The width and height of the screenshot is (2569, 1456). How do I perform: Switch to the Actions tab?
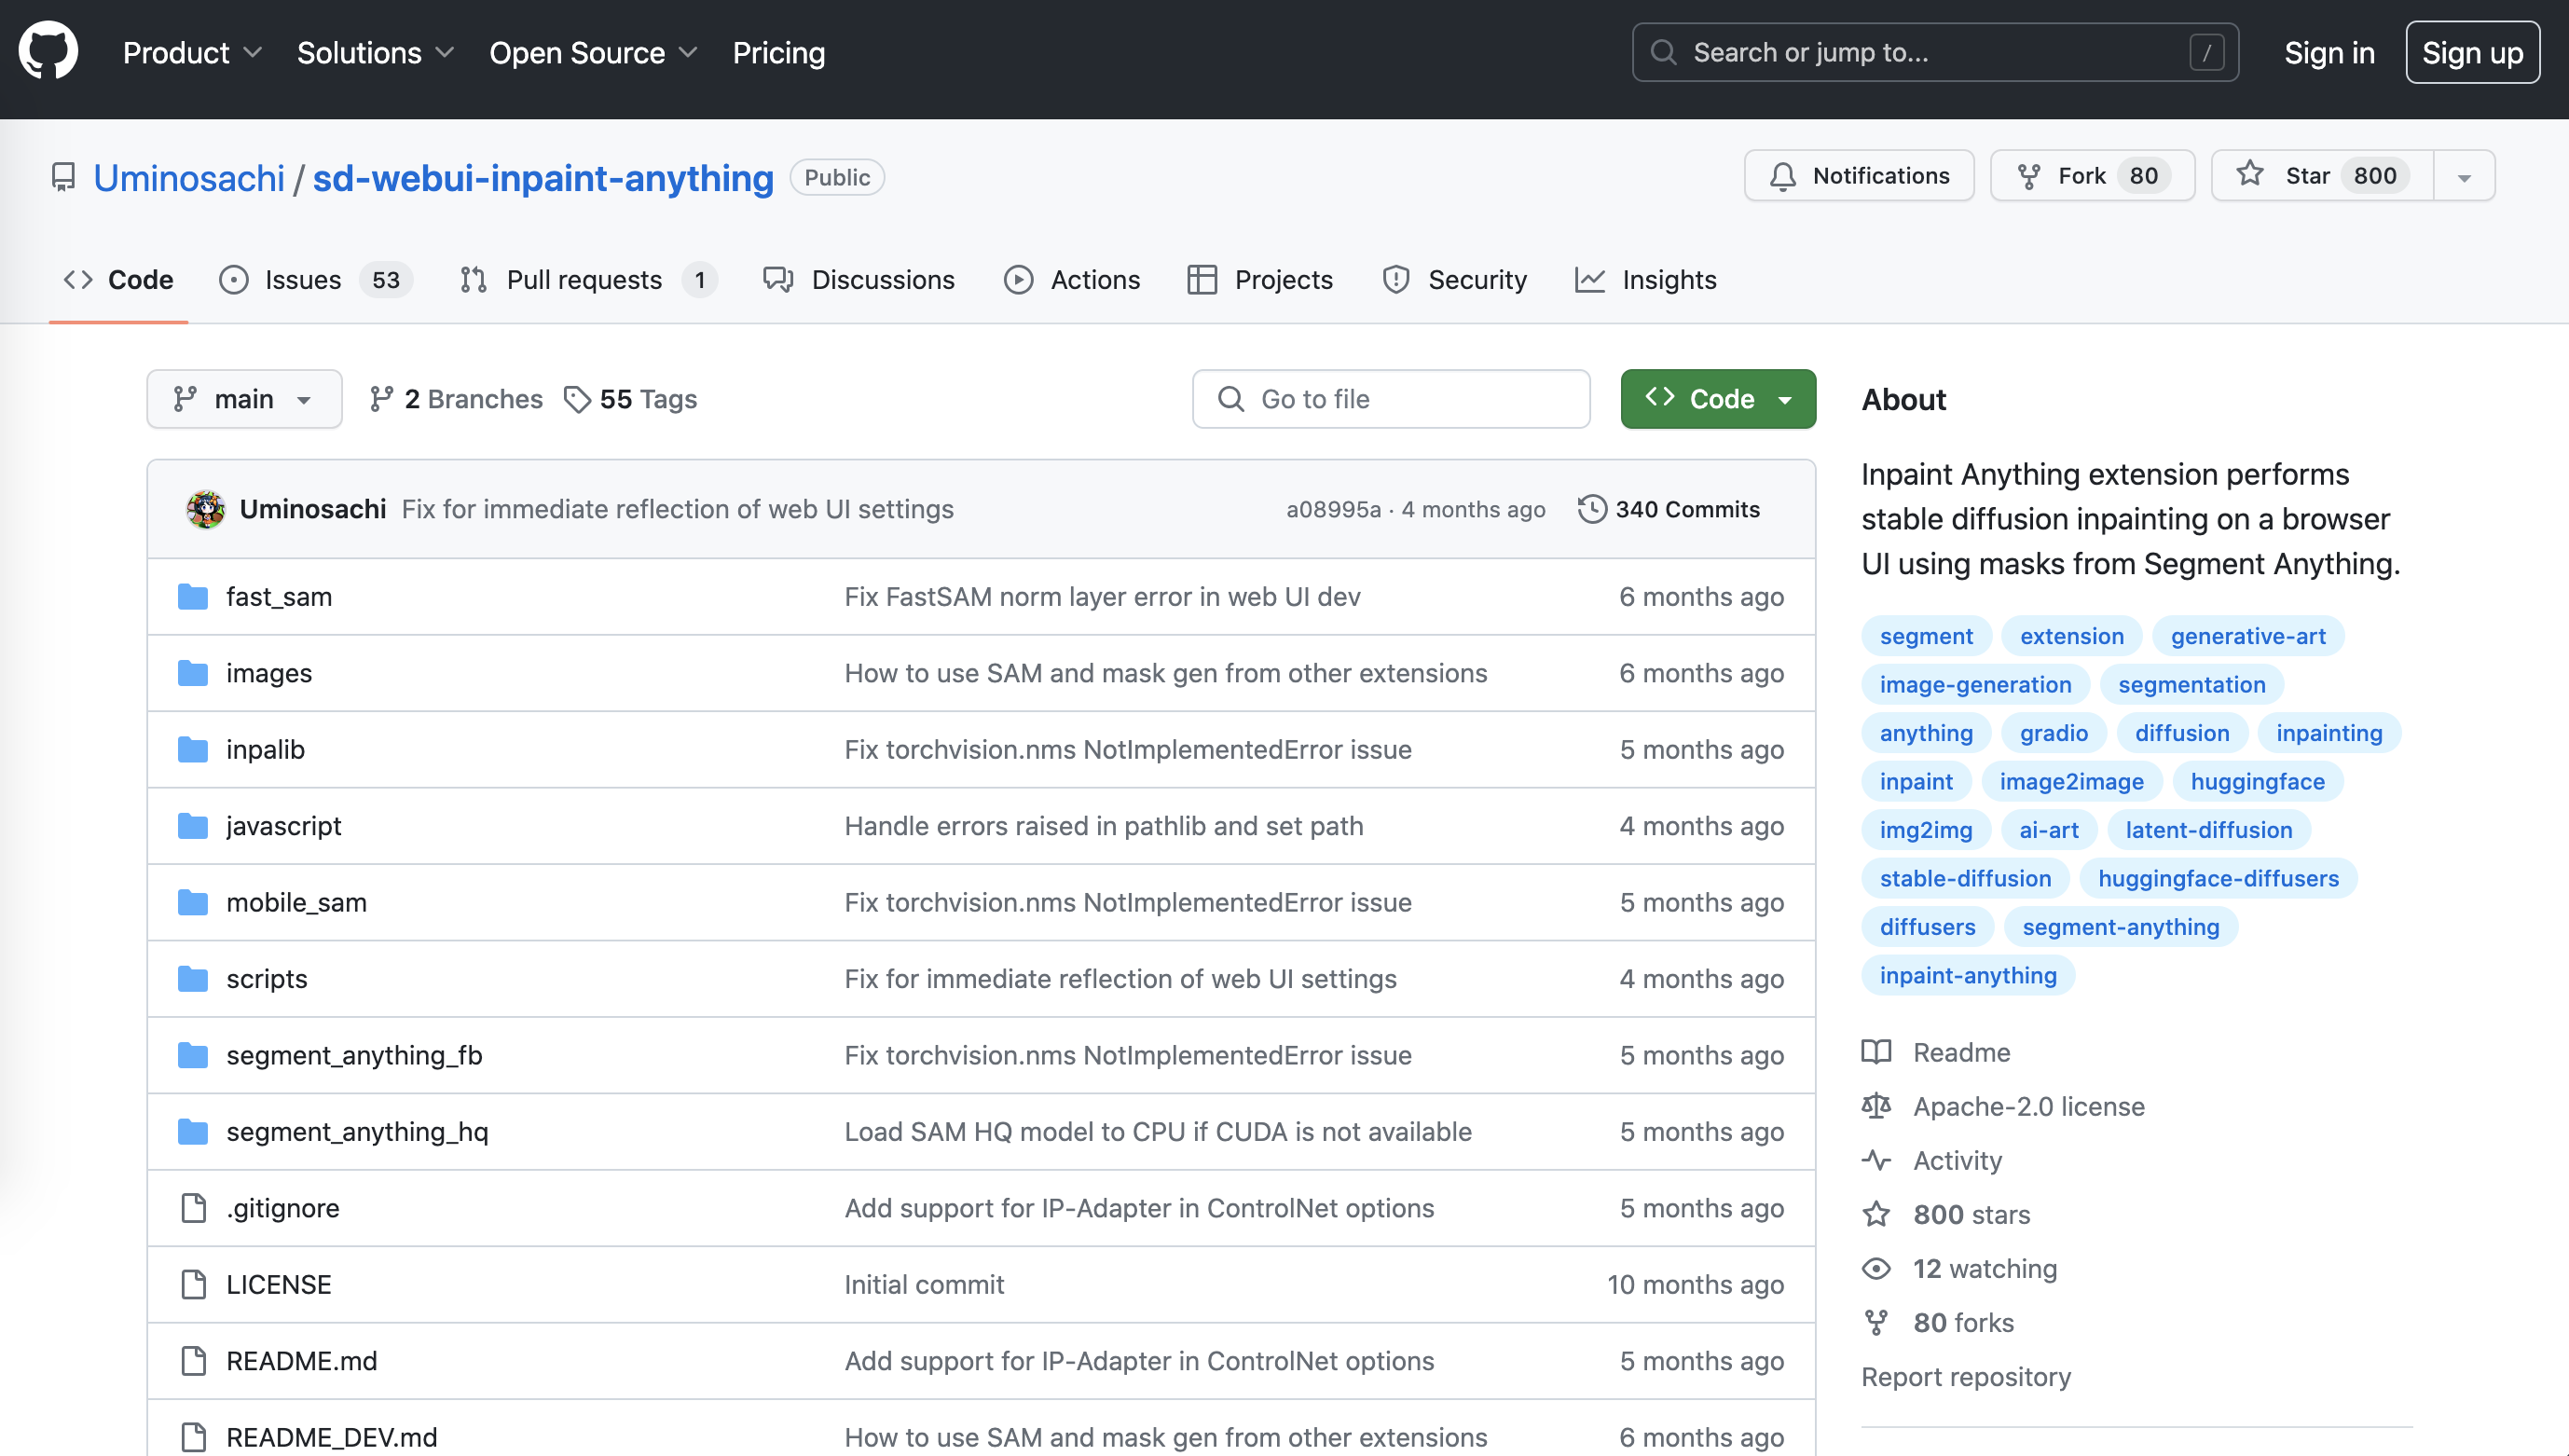point(1071,279)
